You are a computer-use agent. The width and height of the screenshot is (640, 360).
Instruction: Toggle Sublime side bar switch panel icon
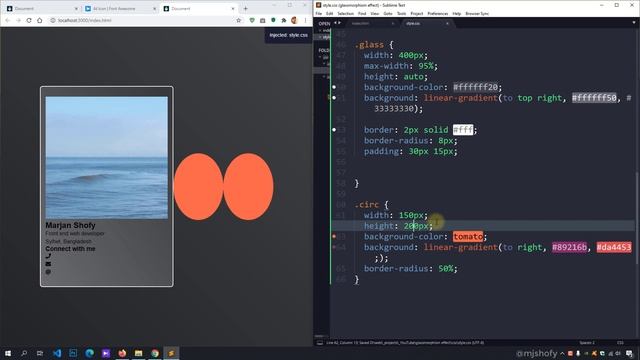pos(320,343)
